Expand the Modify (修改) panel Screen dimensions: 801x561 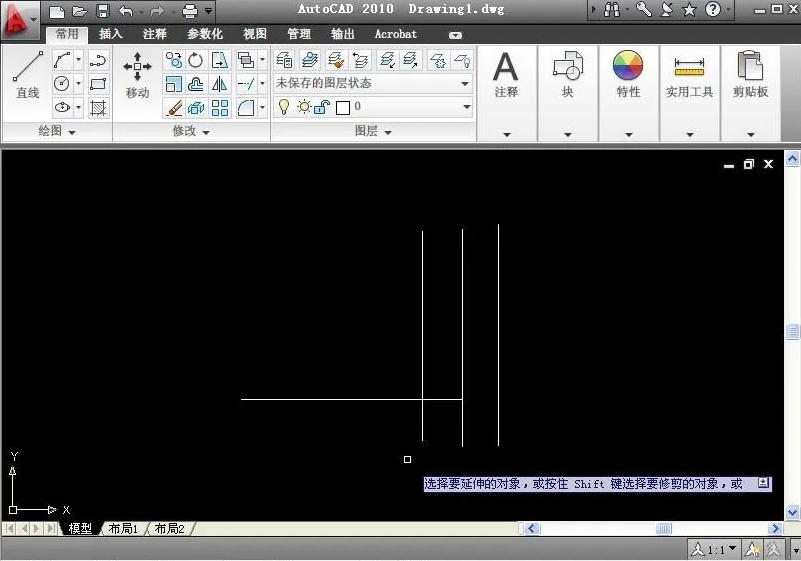191,132
